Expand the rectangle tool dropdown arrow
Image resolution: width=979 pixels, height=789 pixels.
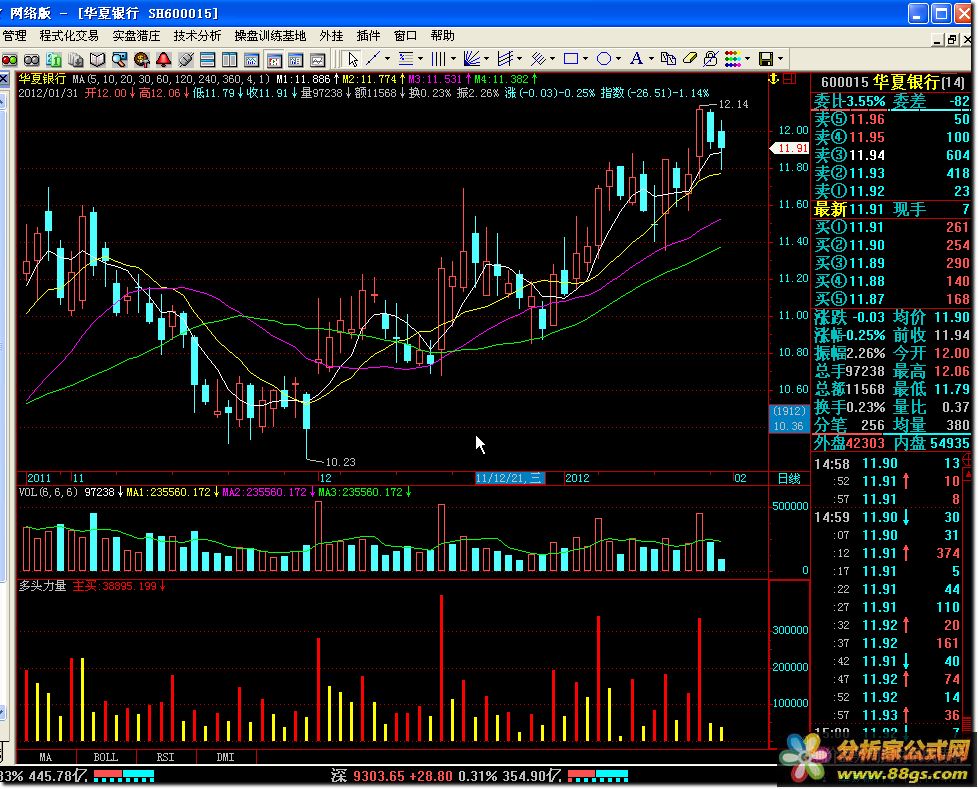585,59
